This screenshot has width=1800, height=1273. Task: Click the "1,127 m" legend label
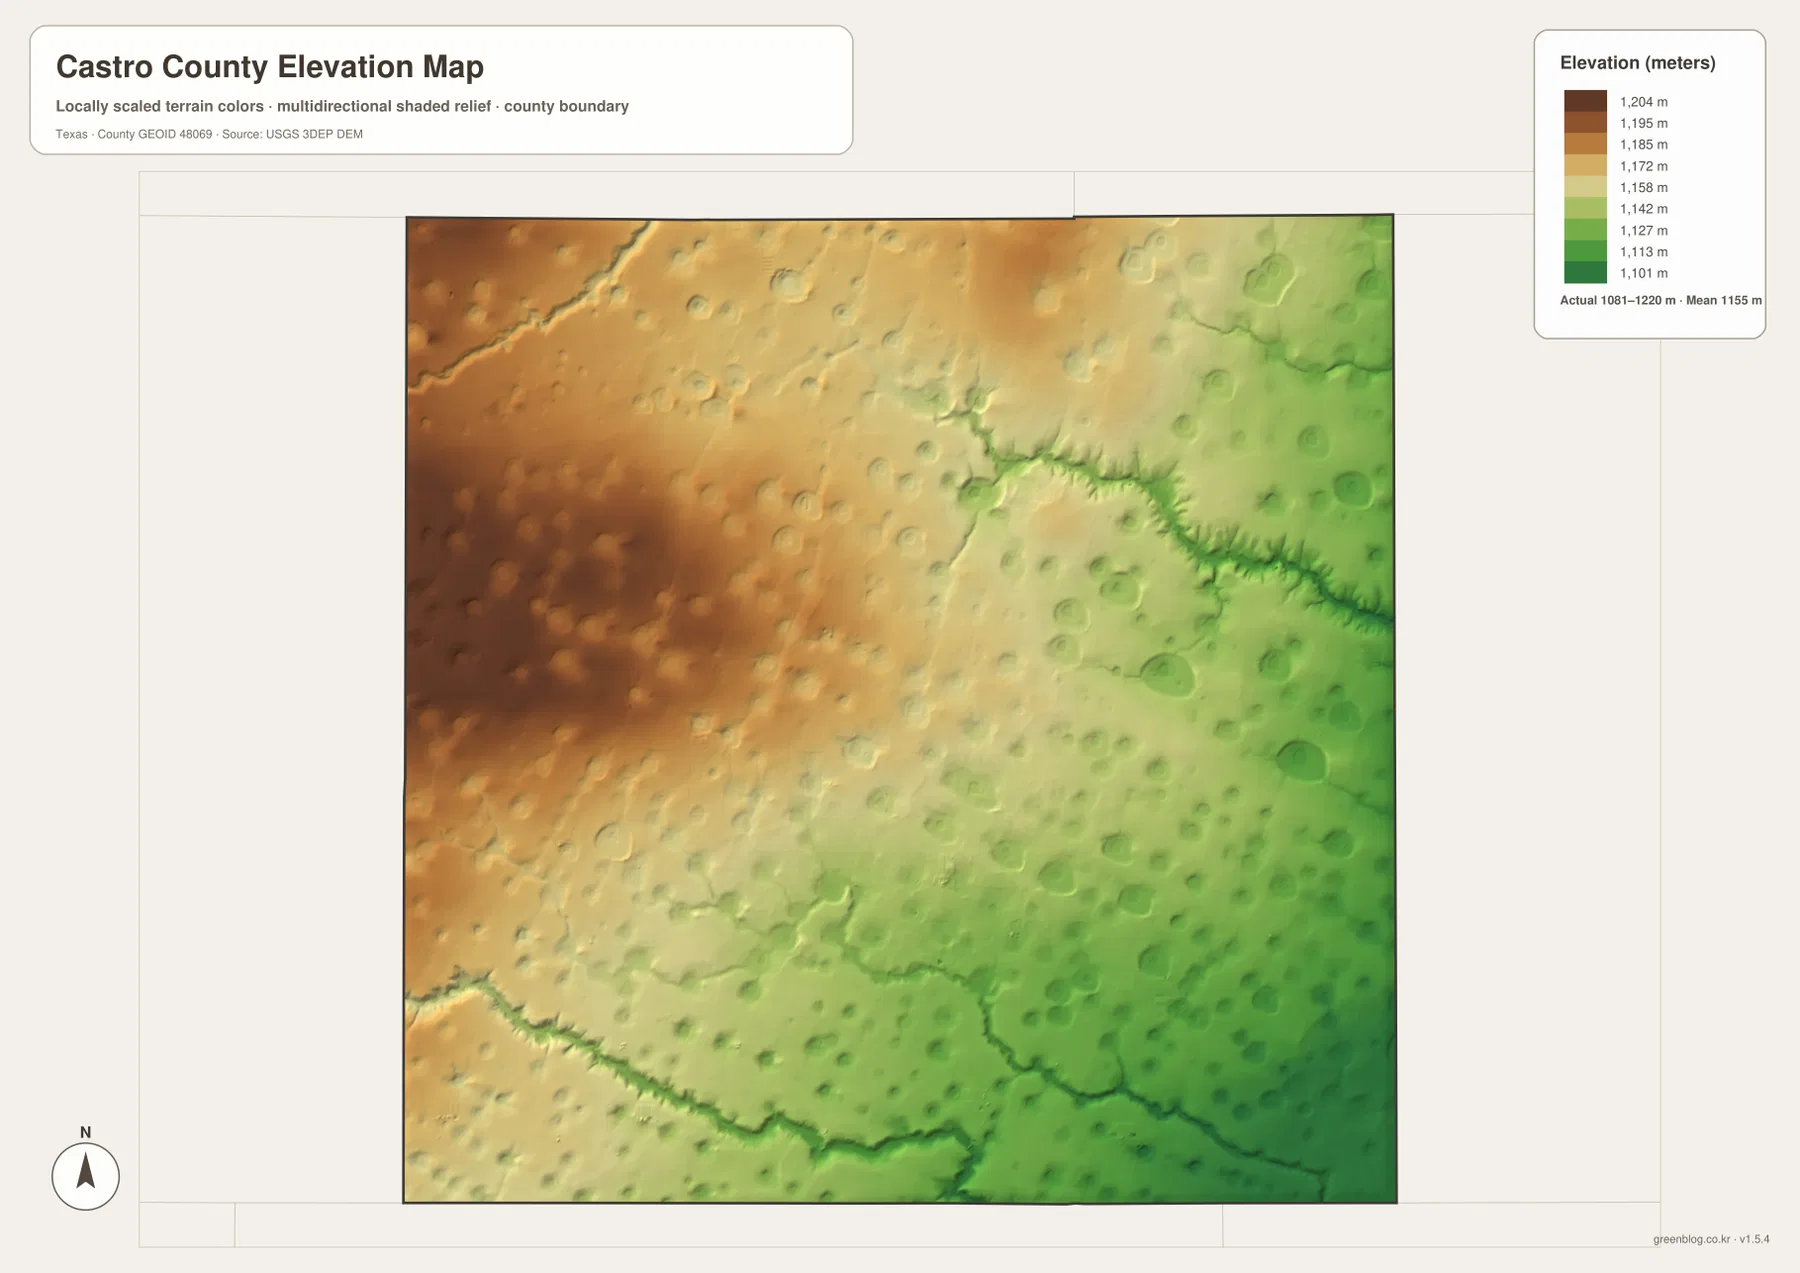[x=1644, y=230]
